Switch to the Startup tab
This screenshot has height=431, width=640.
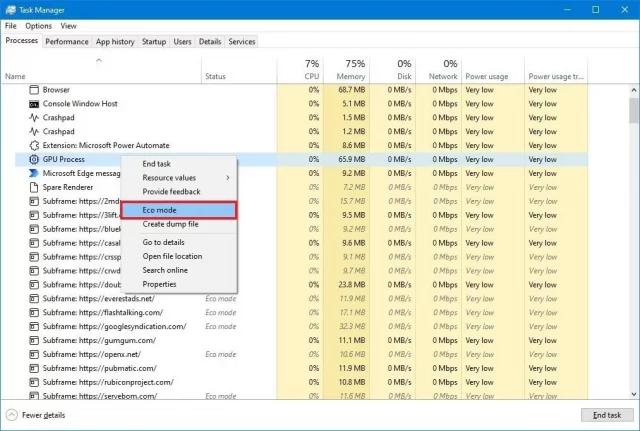(154, 42)
